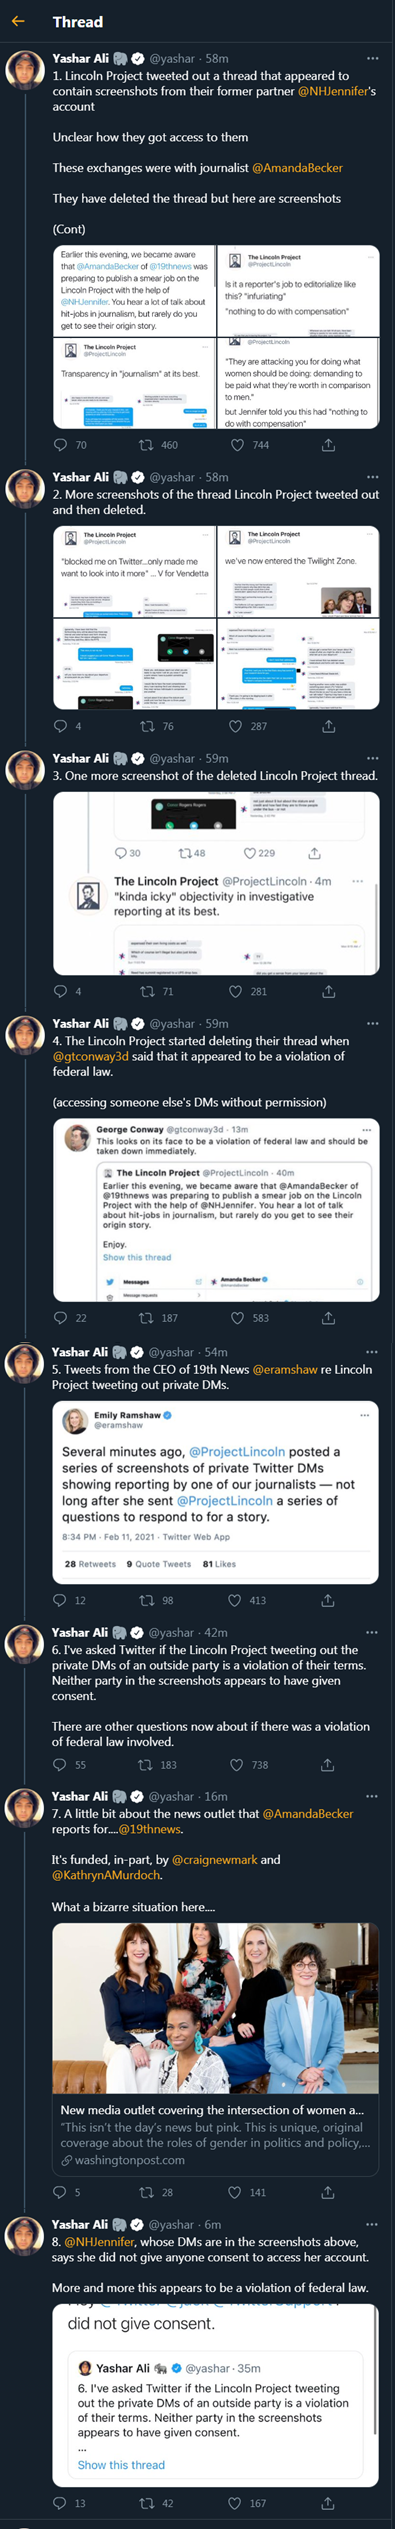
Task: Share tweet 7 about 19th News
Action: point(328,2192)
